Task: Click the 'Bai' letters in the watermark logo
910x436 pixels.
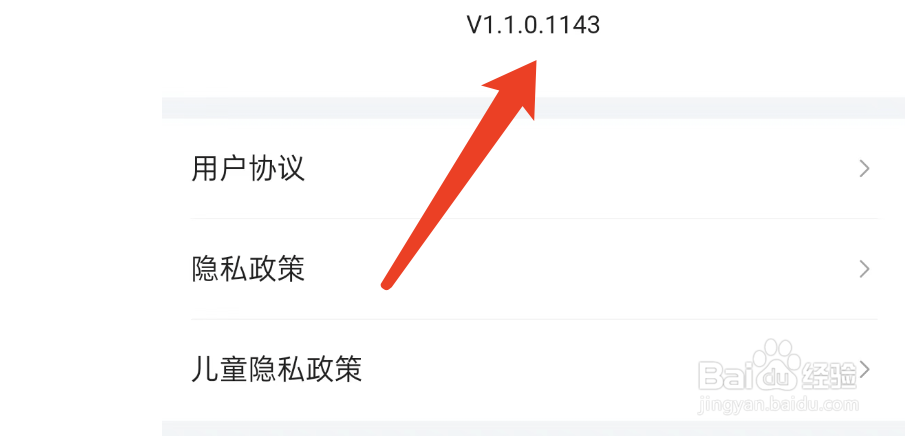Action: 720,375
